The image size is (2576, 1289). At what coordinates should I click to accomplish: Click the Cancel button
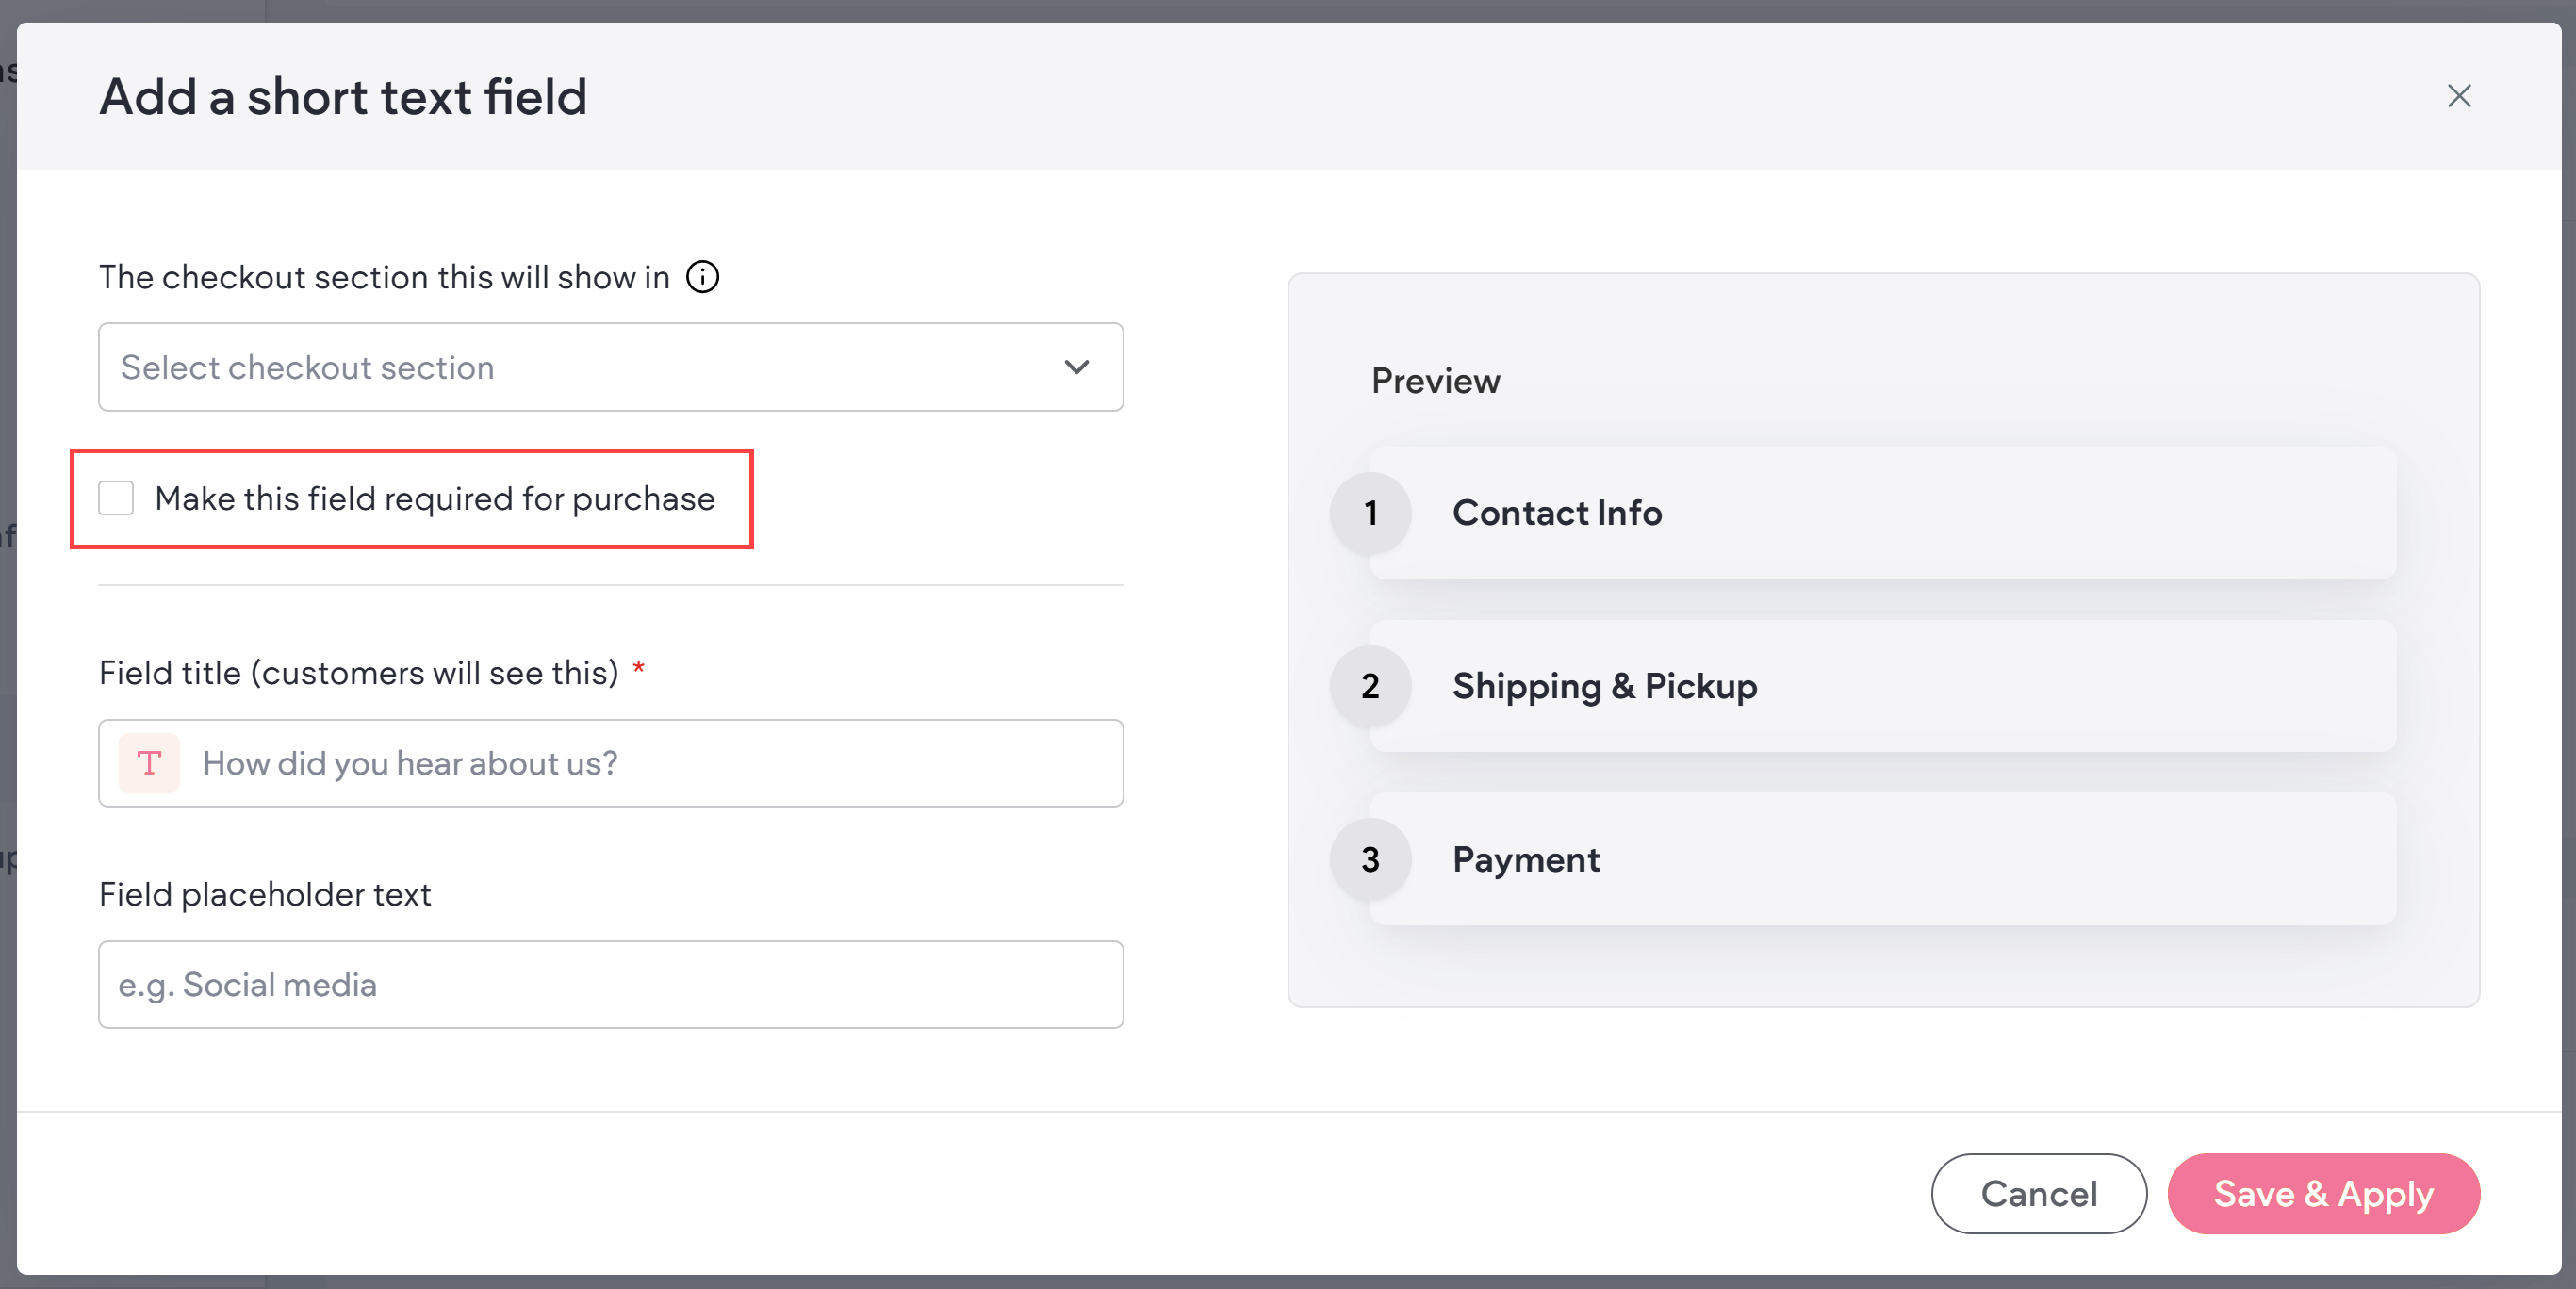click(x=2038, y=1193)
